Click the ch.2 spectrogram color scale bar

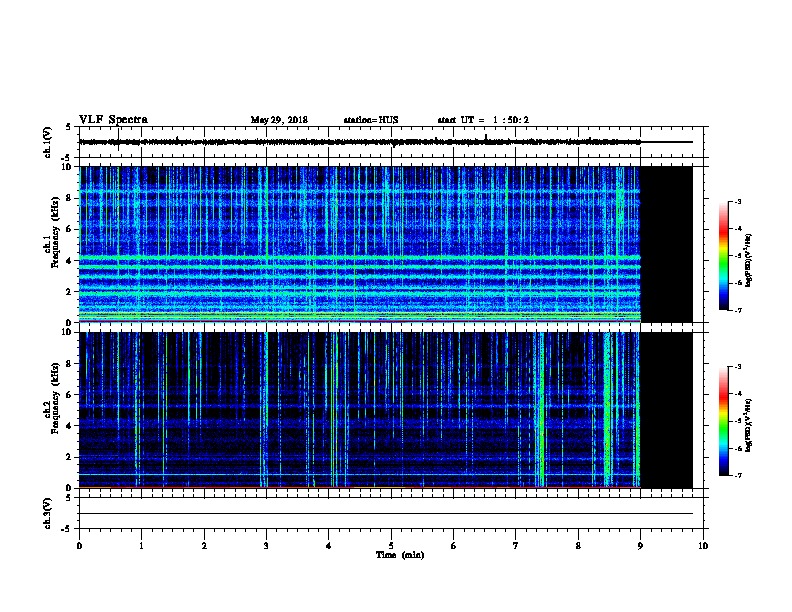[x=724, y=421]
